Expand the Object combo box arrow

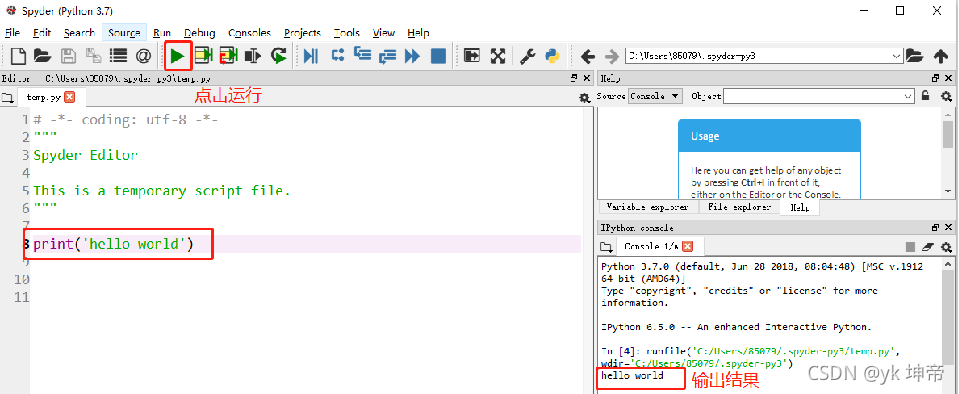[908, 96]
